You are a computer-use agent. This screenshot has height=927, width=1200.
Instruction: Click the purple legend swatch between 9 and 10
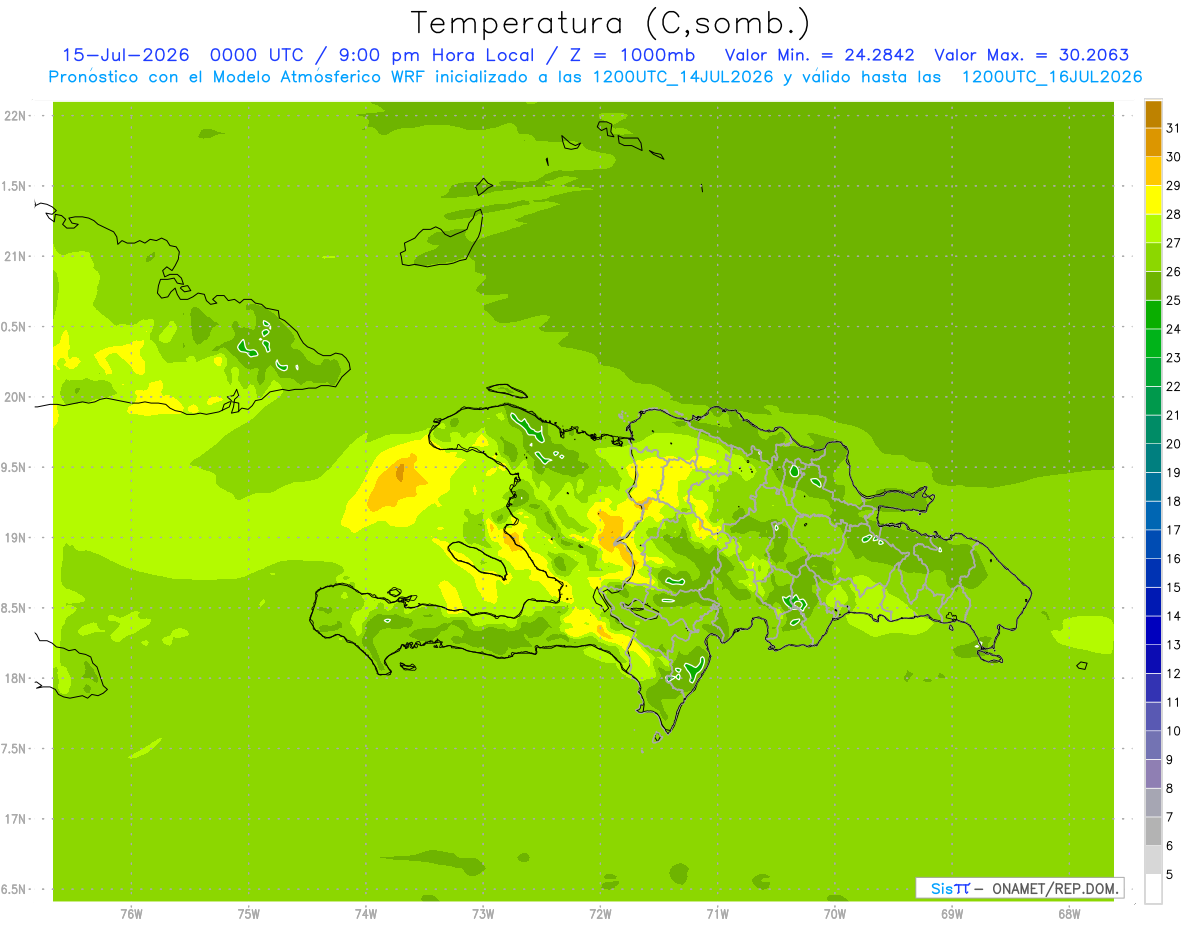(1153, 745)
